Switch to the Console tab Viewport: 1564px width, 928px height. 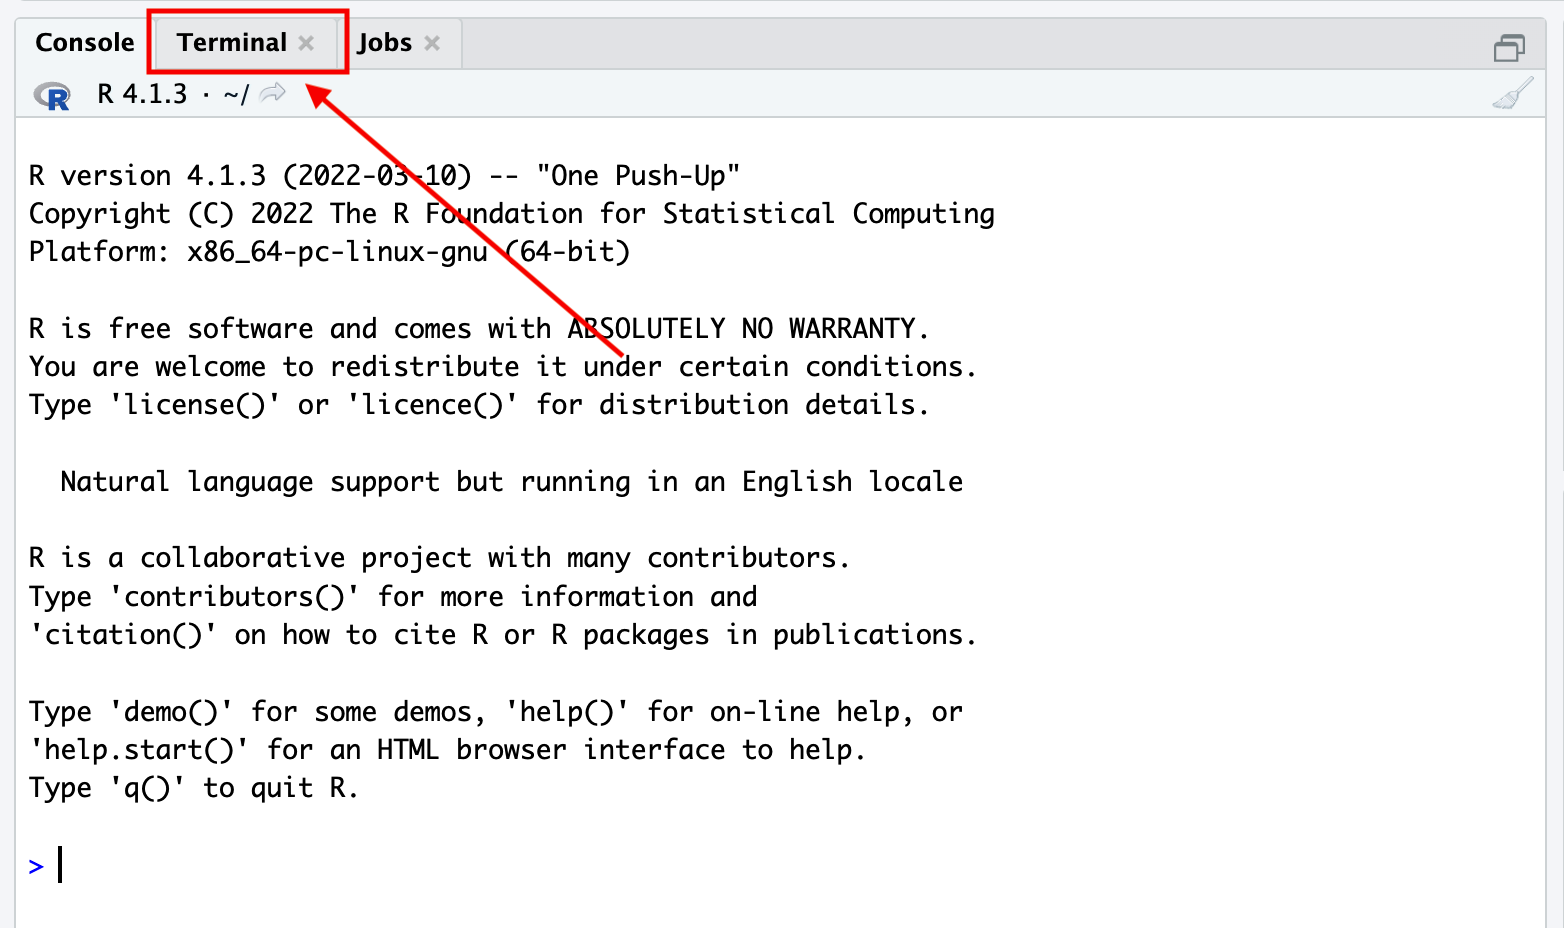[x=85, y=43]
